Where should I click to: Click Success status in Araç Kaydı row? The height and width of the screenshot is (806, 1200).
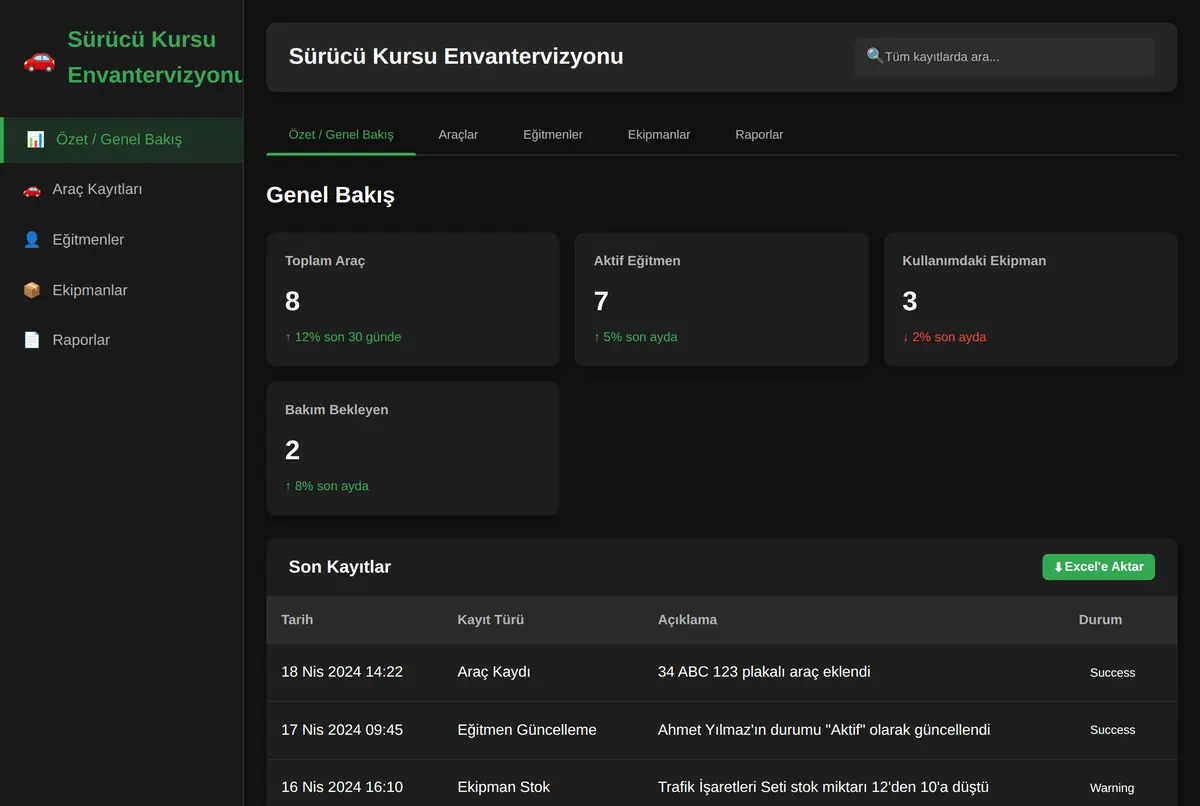[x=1112, y=673]
